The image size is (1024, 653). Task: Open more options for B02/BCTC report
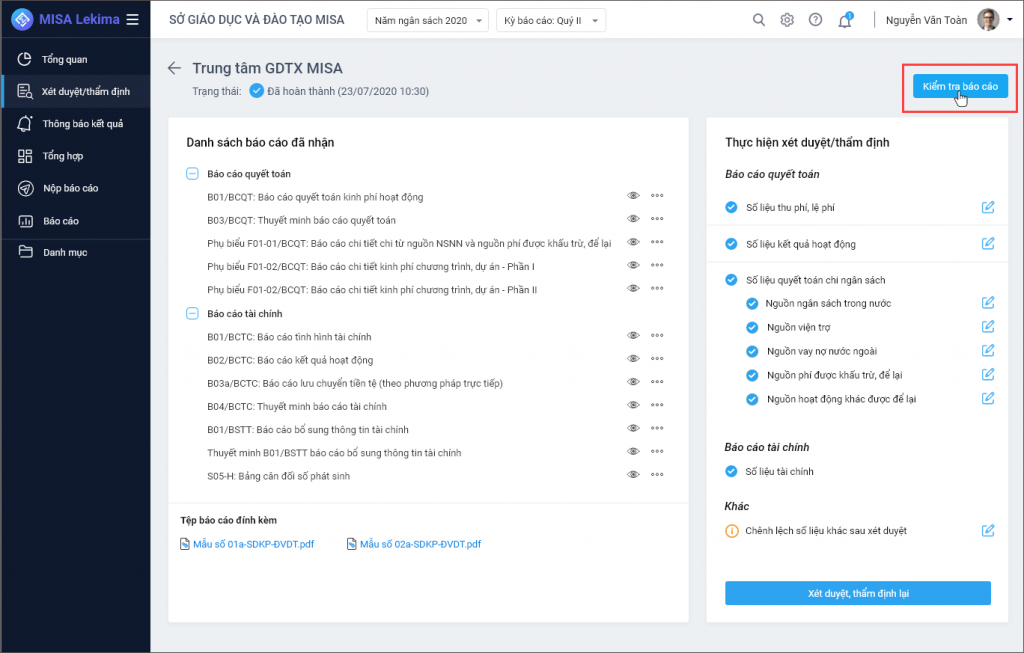pos(657,359)
